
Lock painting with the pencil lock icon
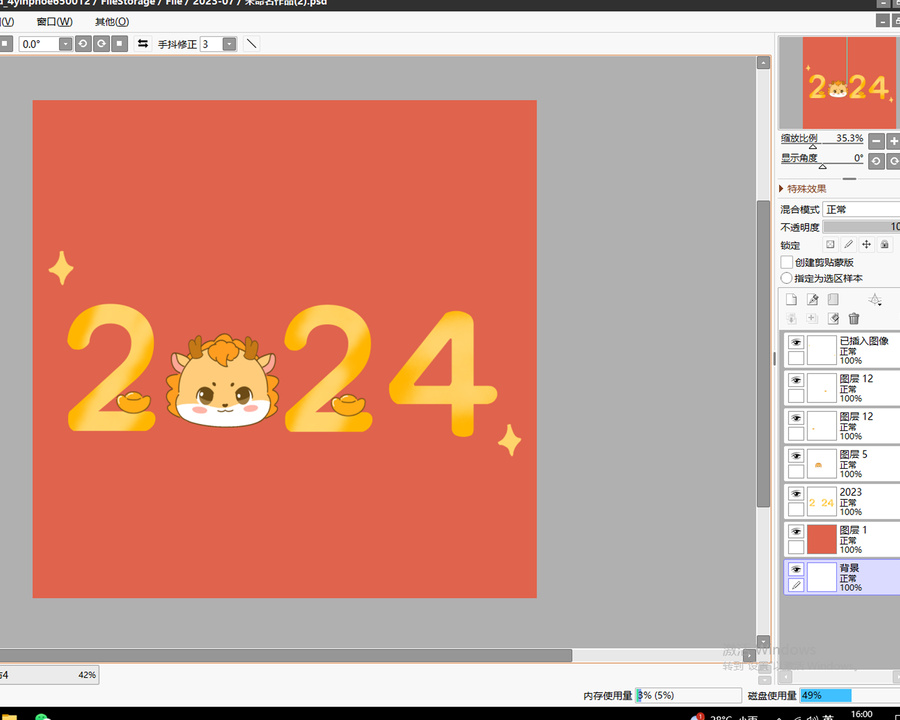point(848,245)
